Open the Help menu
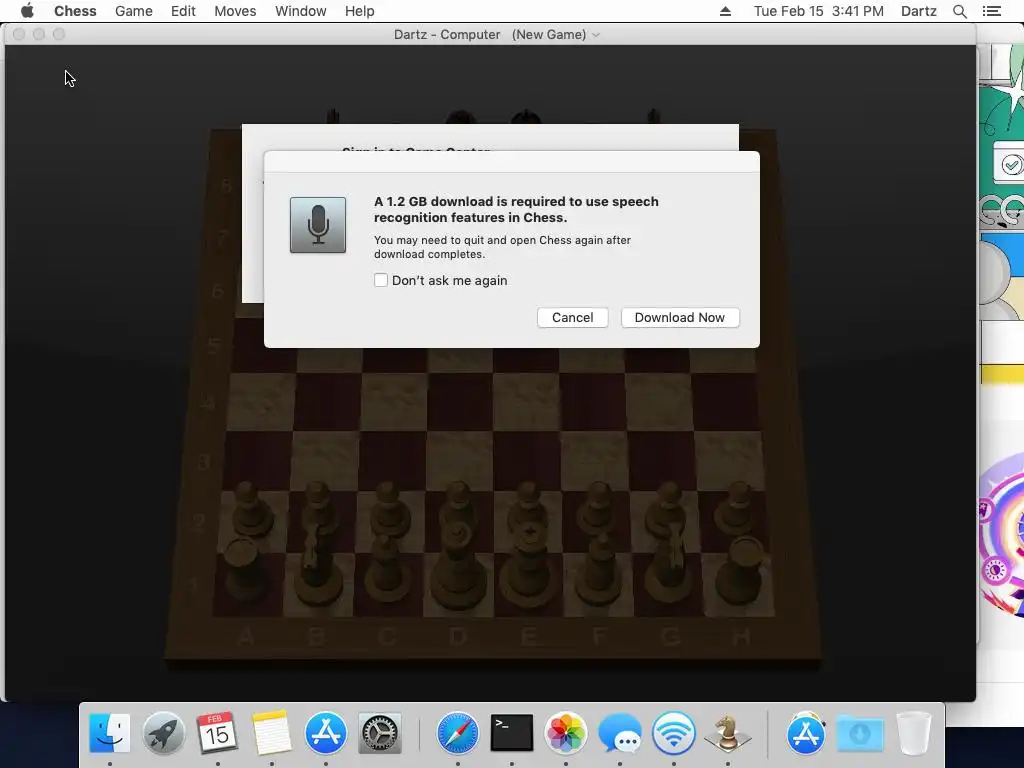The image size is (1024, 768). [x=359, y=11]
